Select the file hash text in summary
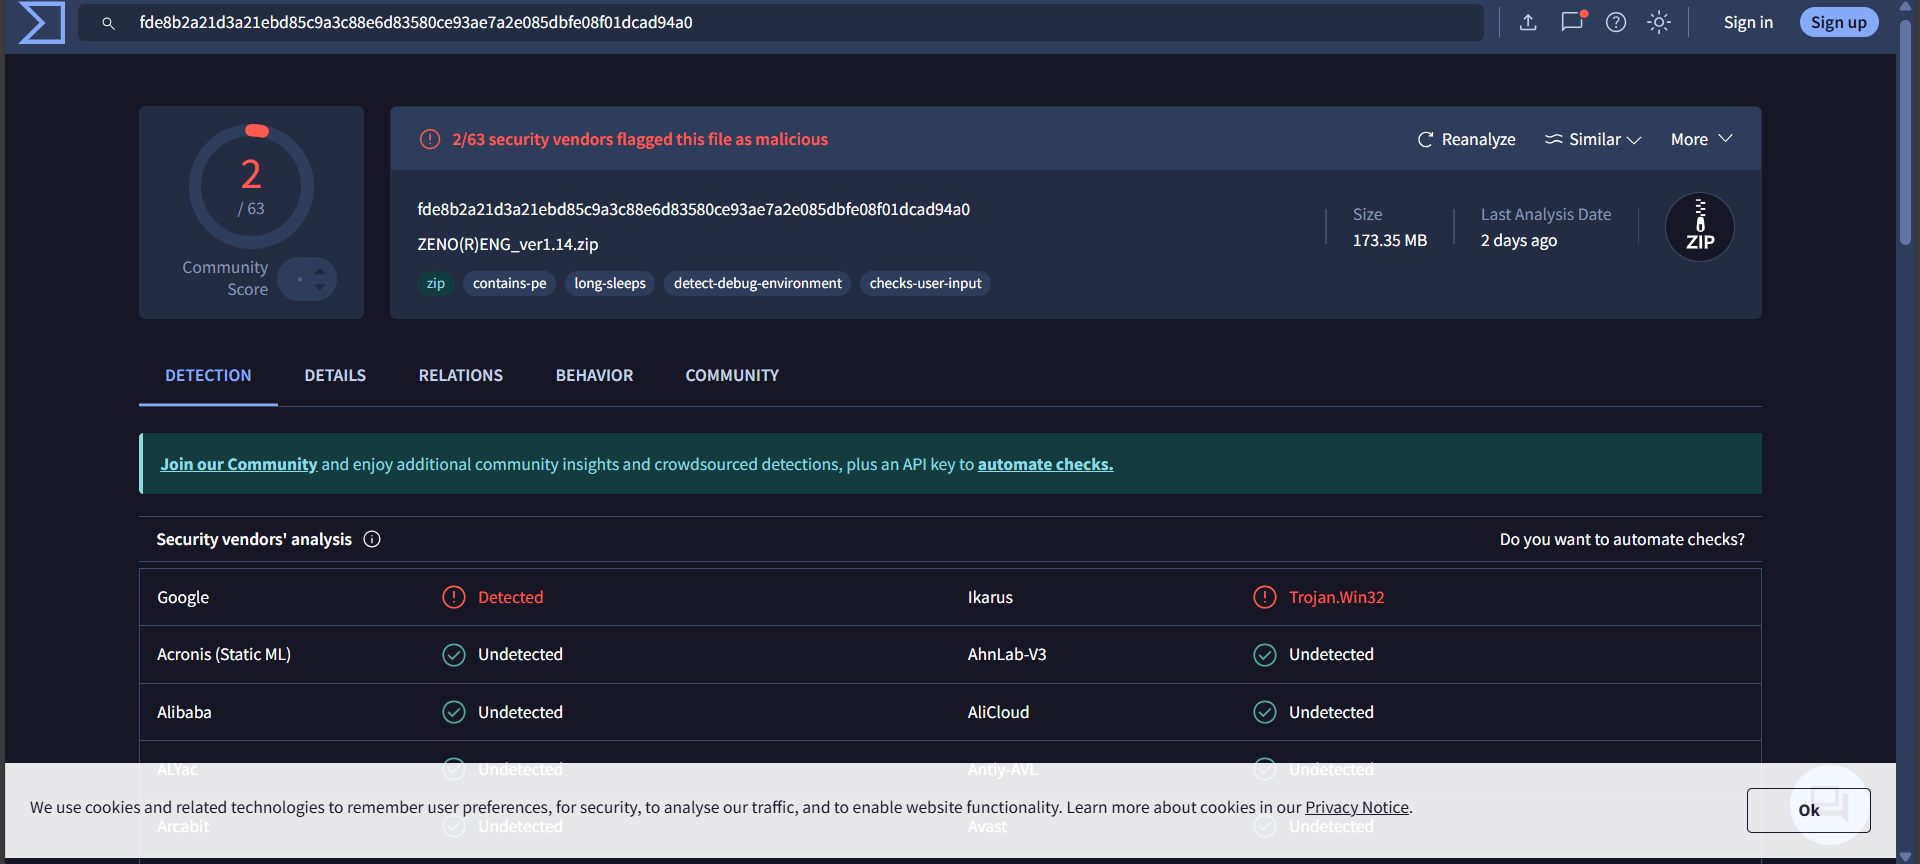1920x864 pixels. click(x=693, y=209)
